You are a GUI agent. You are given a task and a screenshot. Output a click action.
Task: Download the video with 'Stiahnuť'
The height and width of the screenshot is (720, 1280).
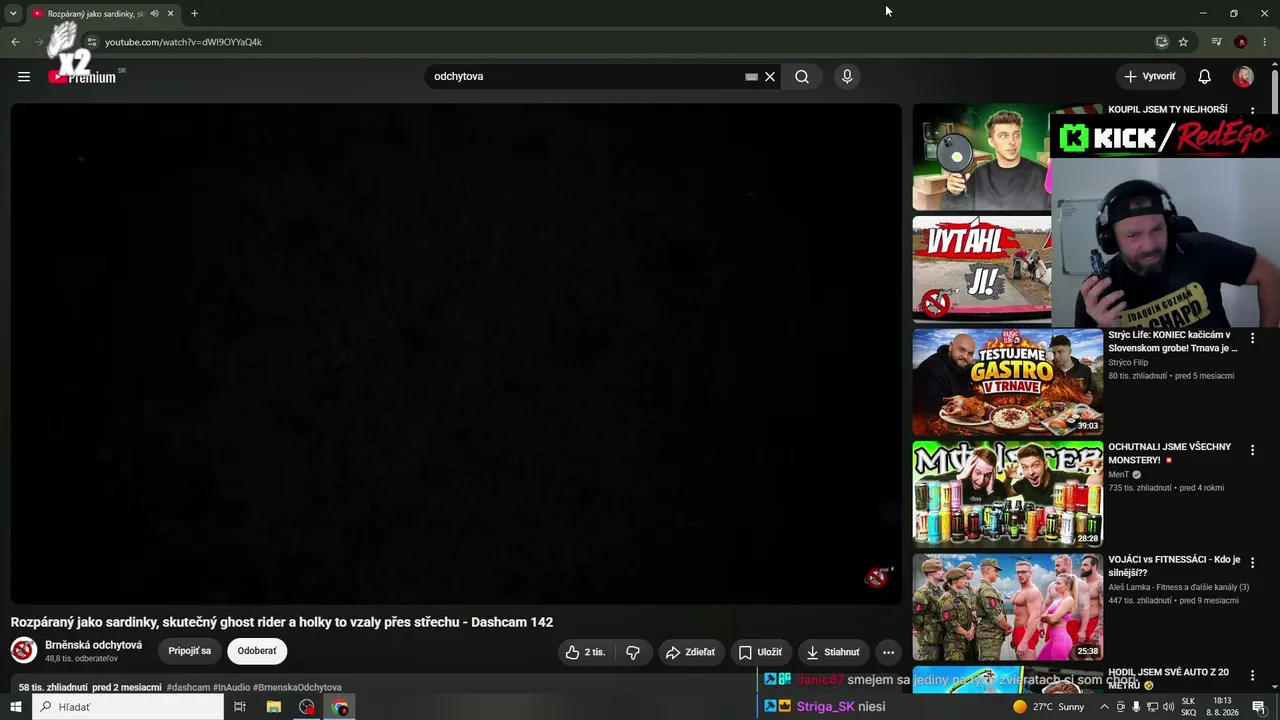(833, 652)
